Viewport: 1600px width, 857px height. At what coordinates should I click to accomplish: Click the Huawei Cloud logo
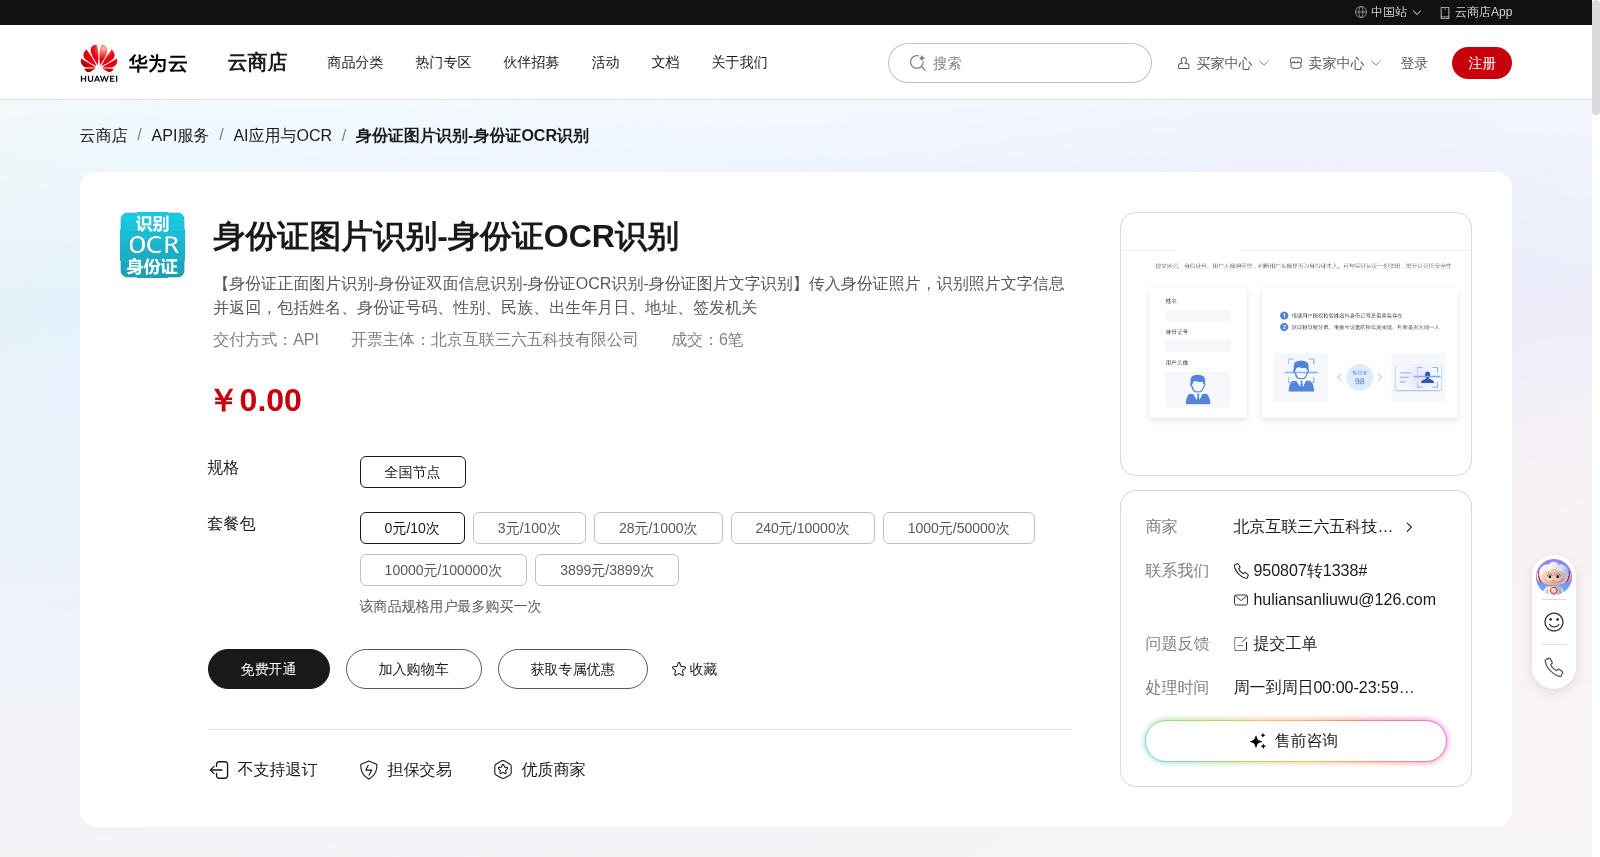[x=134, y=63]
